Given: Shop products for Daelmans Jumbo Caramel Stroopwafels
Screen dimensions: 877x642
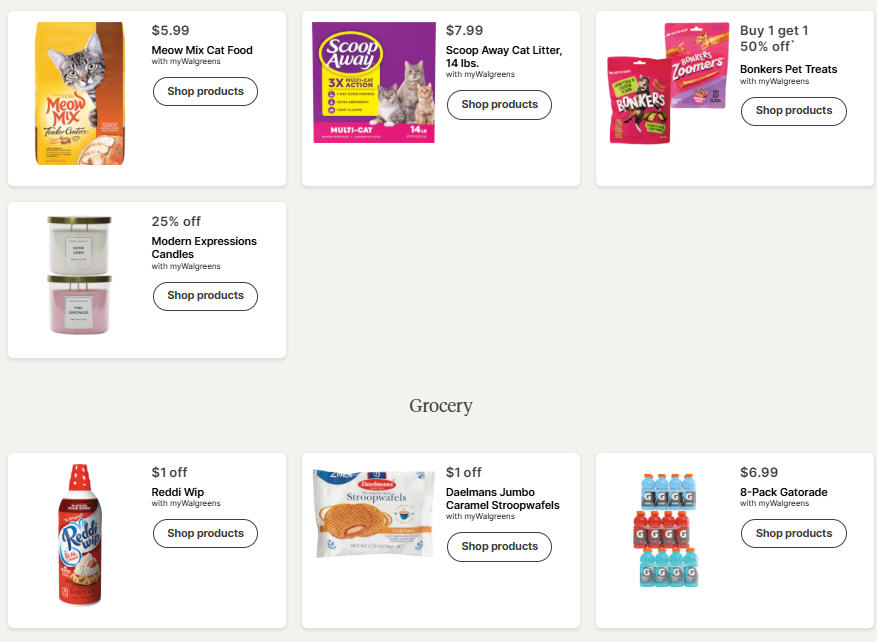Looking at the screenshot, I should pyautogui.click(x=499, y=547).
